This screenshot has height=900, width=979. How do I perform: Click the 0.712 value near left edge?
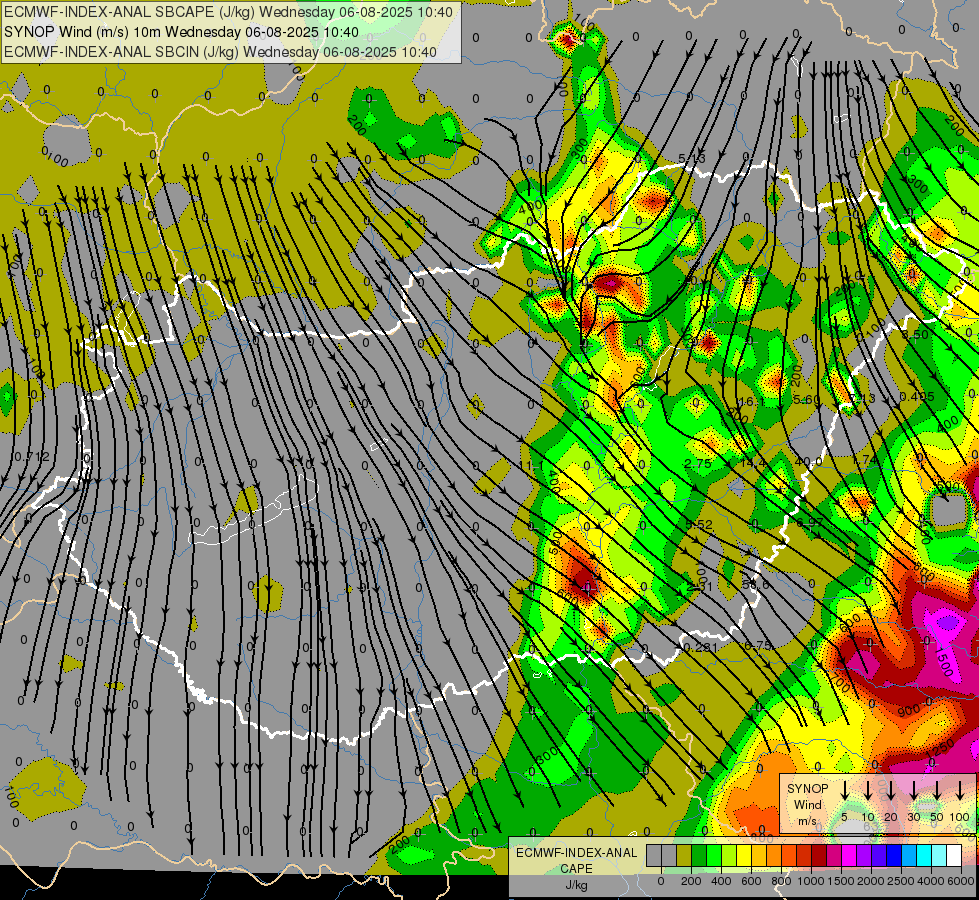pos(30,457)
